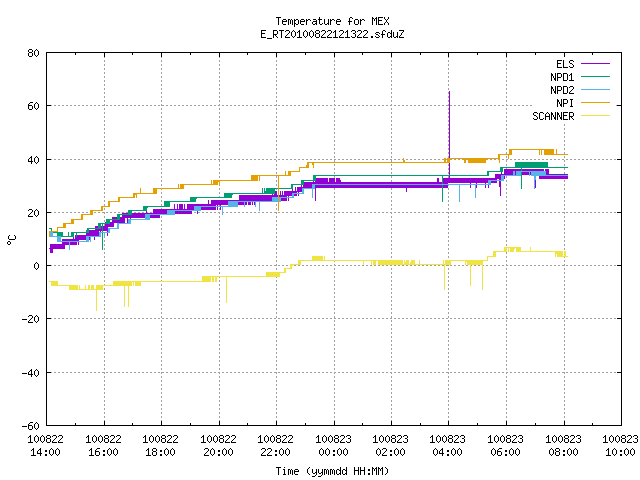Screen dimensions: 640x480
Task: Click the x-axis tick label 100823 00:00
Action: pos(333,446)
